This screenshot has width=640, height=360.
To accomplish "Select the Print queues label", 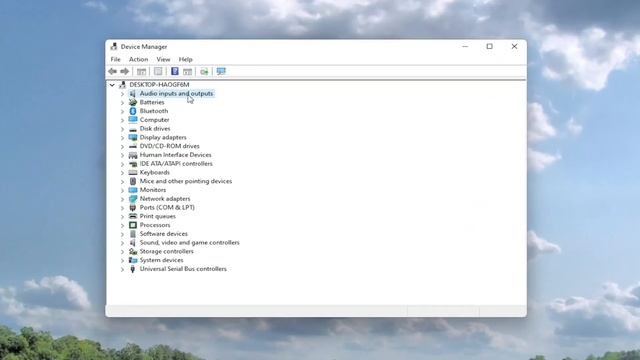I will click(x=158, y=216).
